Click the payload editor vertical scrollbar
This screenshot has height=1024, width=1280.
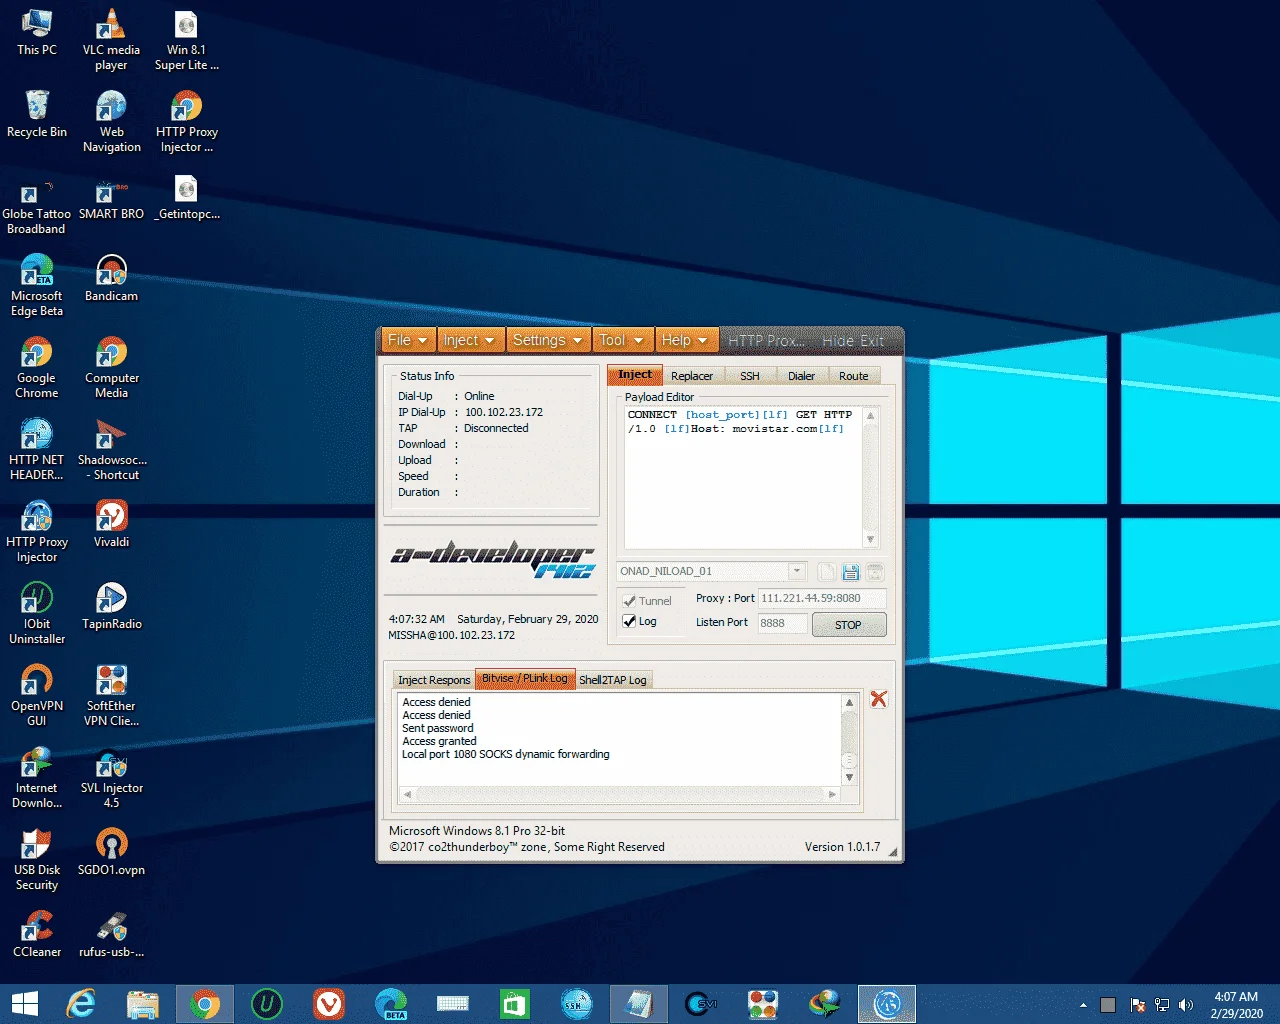870,477
